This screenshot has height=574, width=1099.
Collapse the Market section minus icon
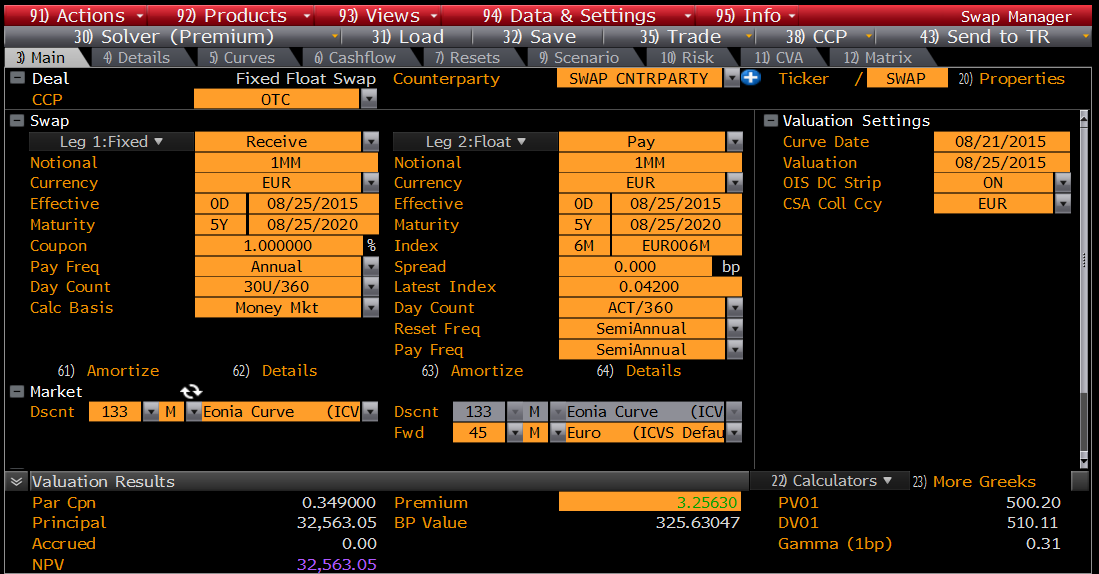[x=17, y=392]
